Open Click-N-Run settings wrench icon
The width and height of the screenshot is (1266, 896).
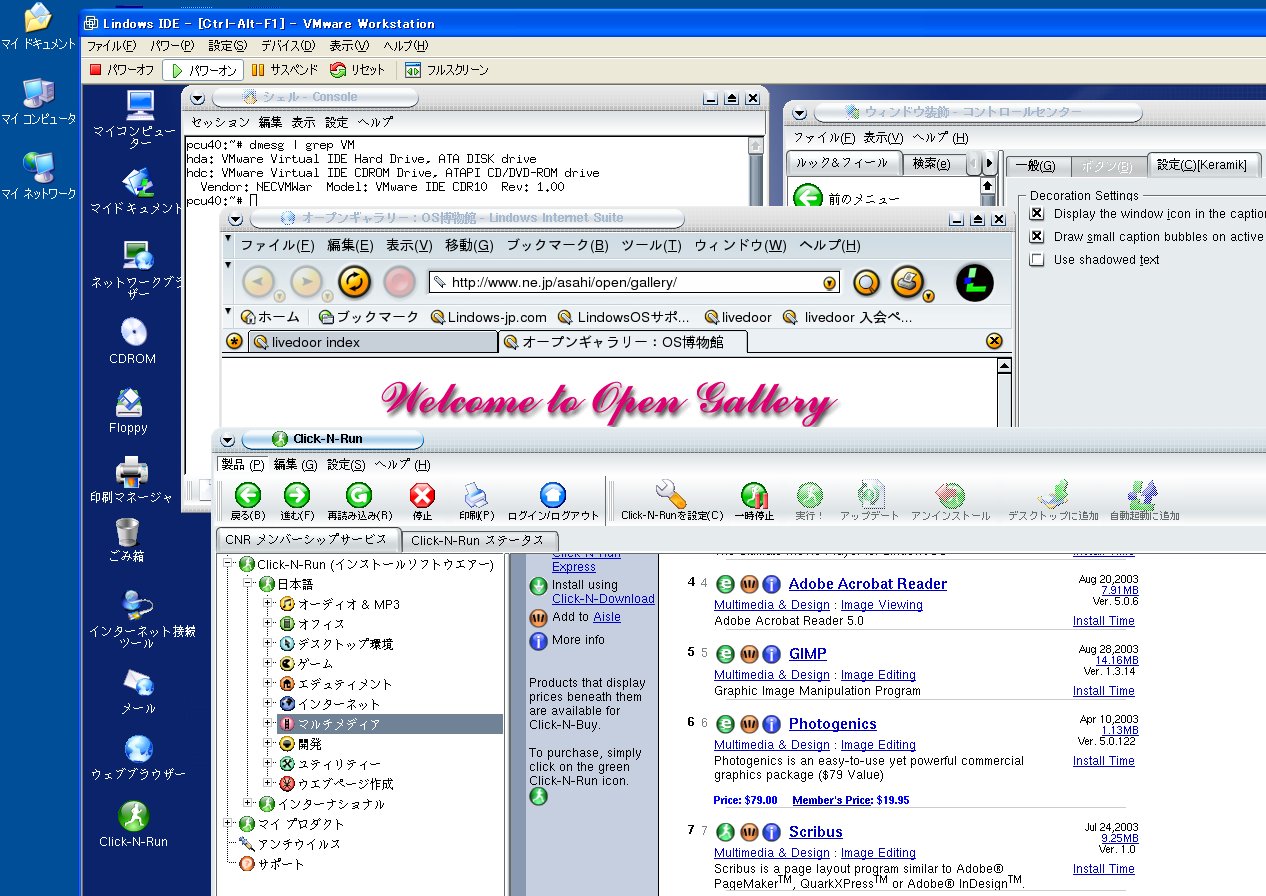pyautogui.click(x=671, y=494)
